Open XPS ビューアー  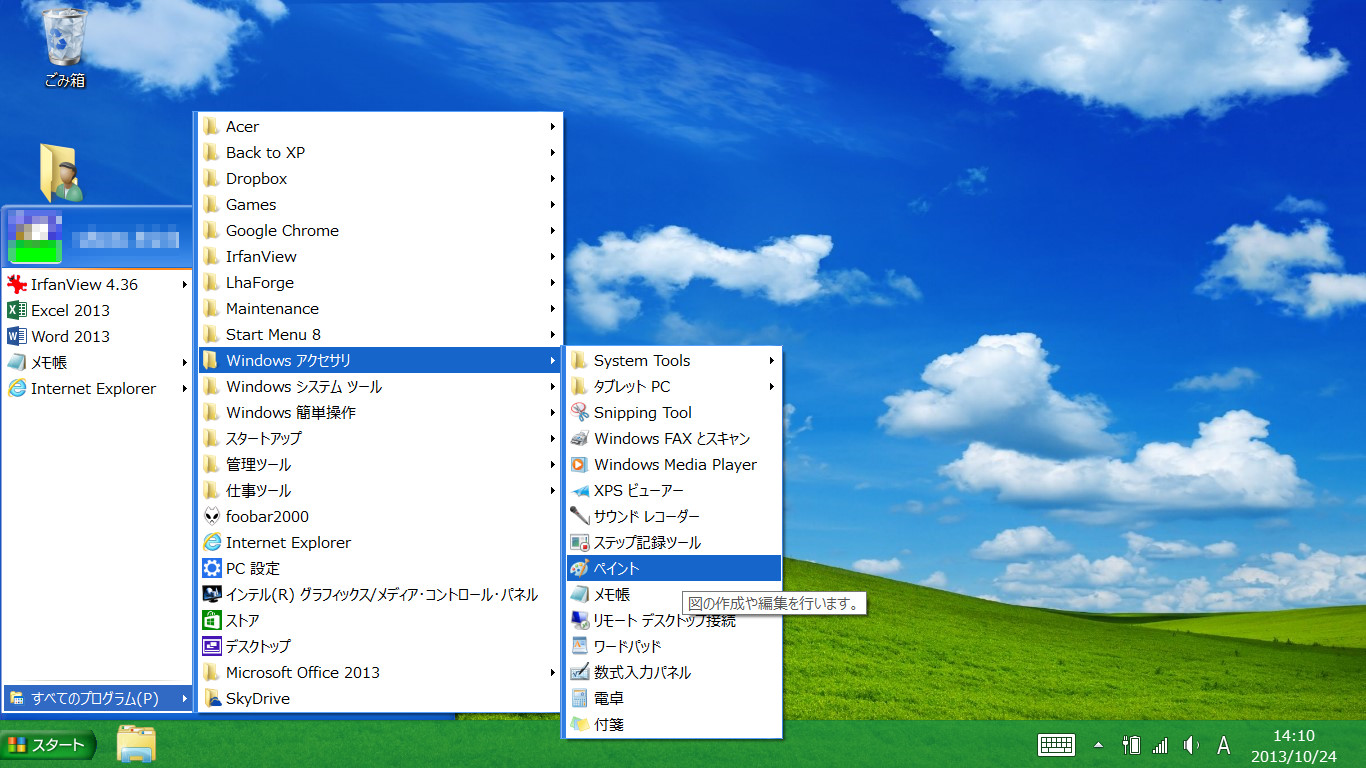click(x=673, y=490)
